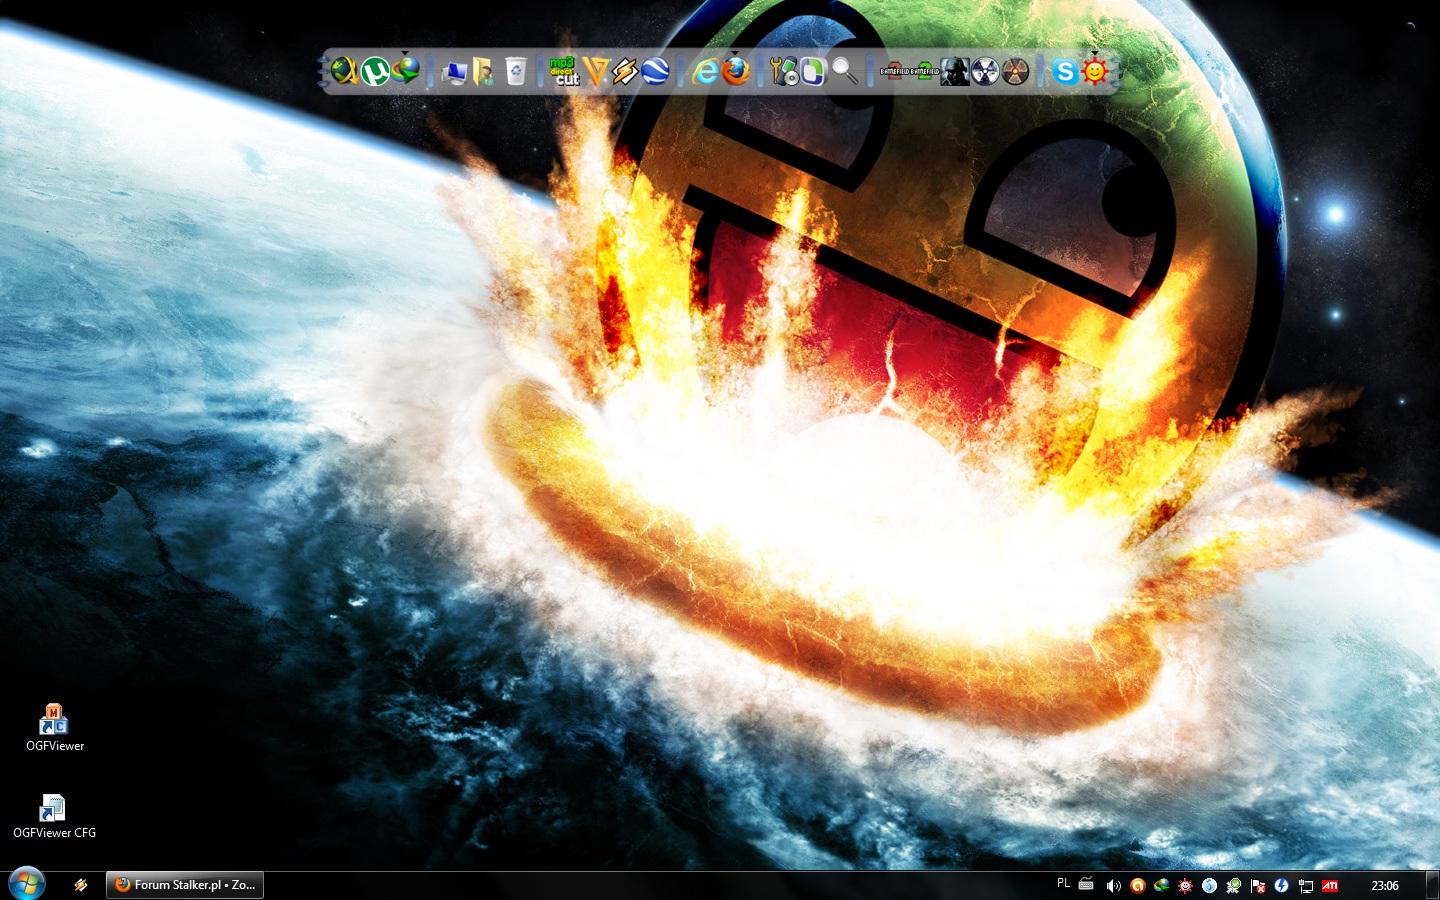Open the user folder dock icon

(x=484, y=72)
